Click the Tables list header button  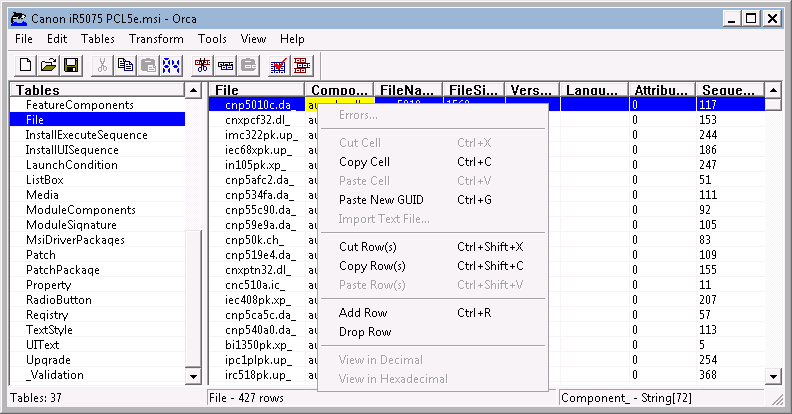click(97, 90)
